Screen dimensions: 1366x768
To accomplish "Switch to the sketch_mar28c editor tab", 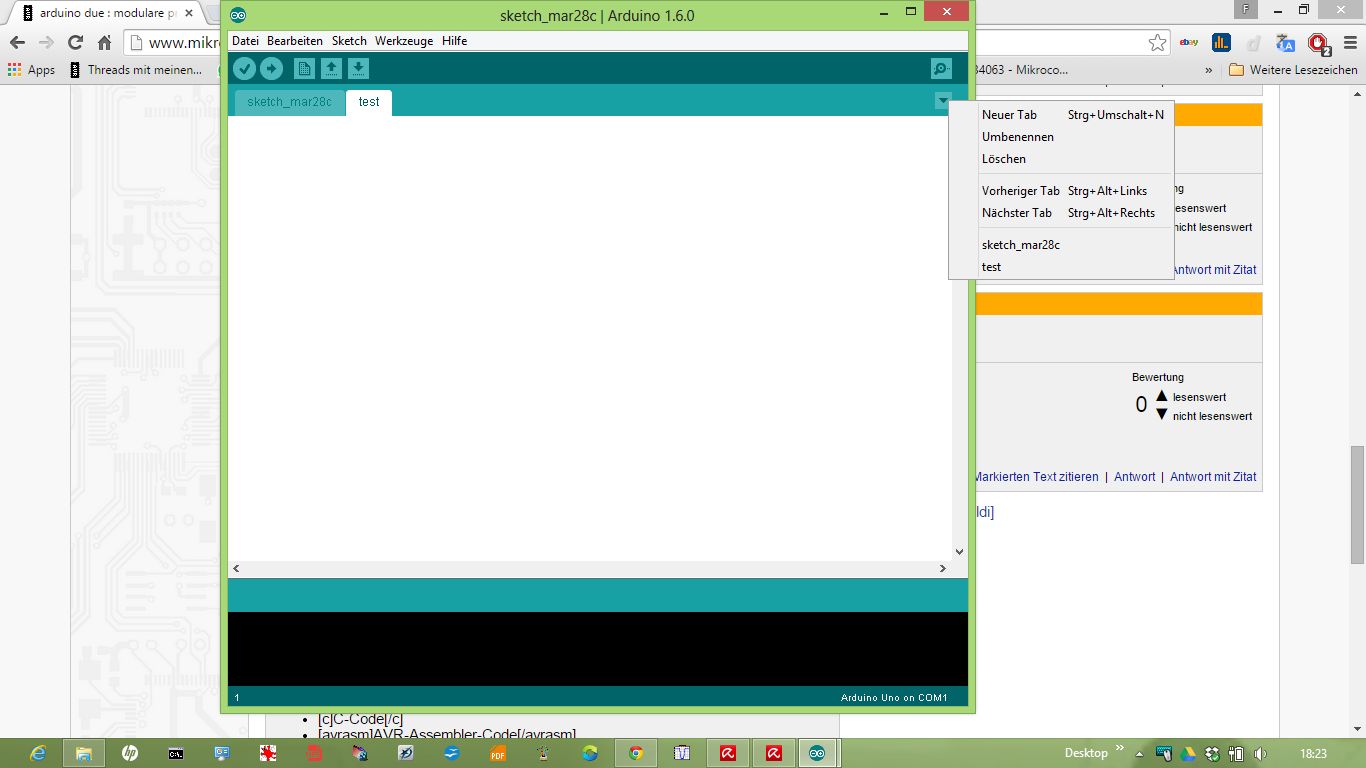I will coord(289,102).
